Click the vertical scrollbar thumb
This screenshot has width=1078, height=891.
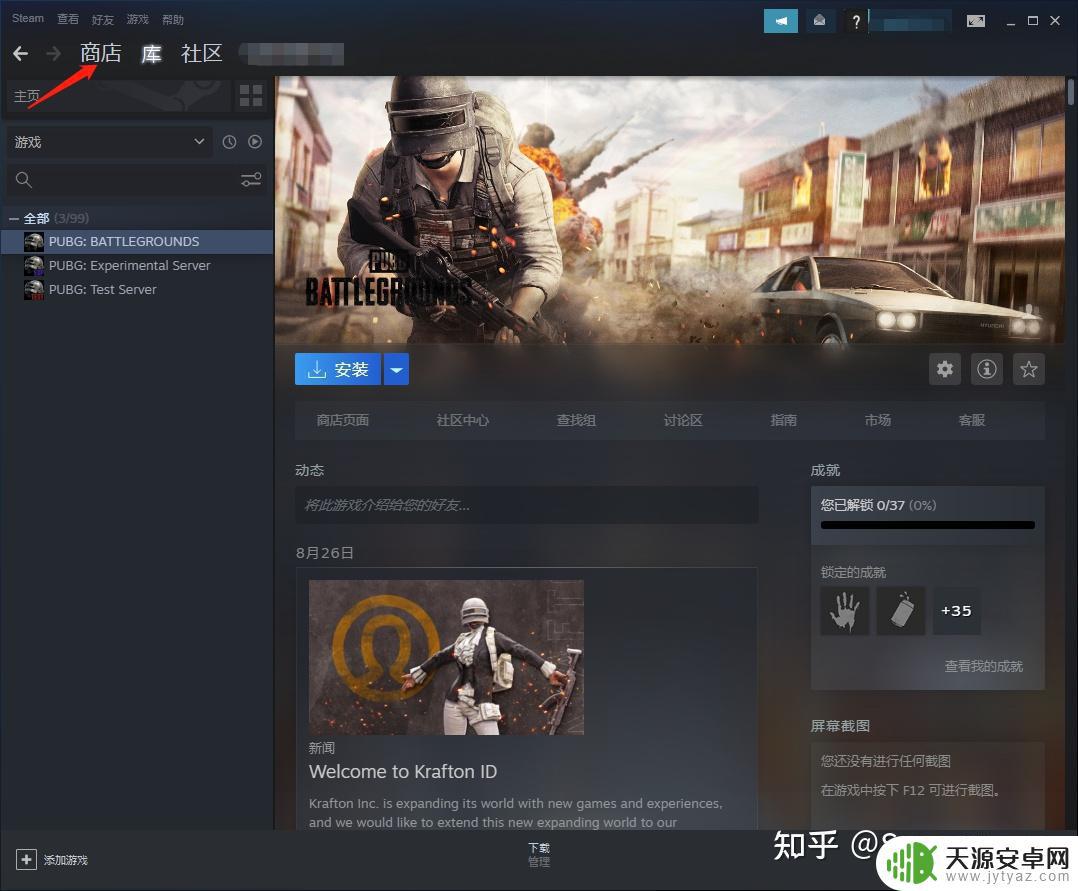tap(1070, 91)
